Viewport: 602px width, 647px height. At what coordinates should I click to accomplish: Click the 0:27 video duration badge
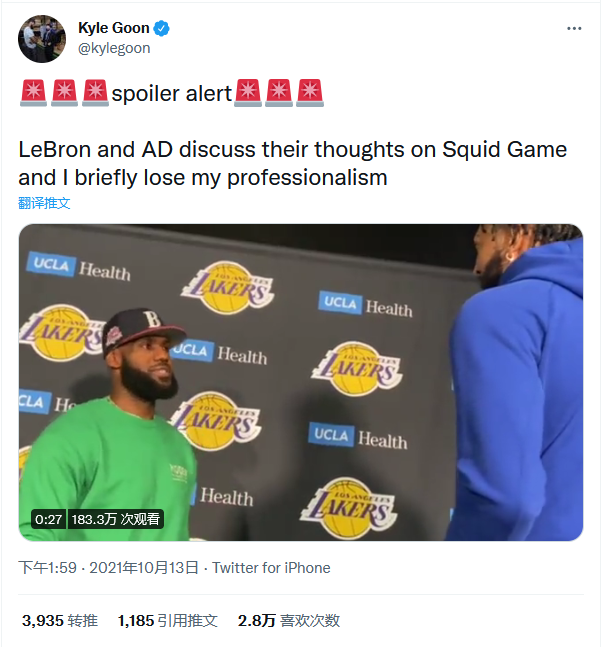(x=48, y=519)
